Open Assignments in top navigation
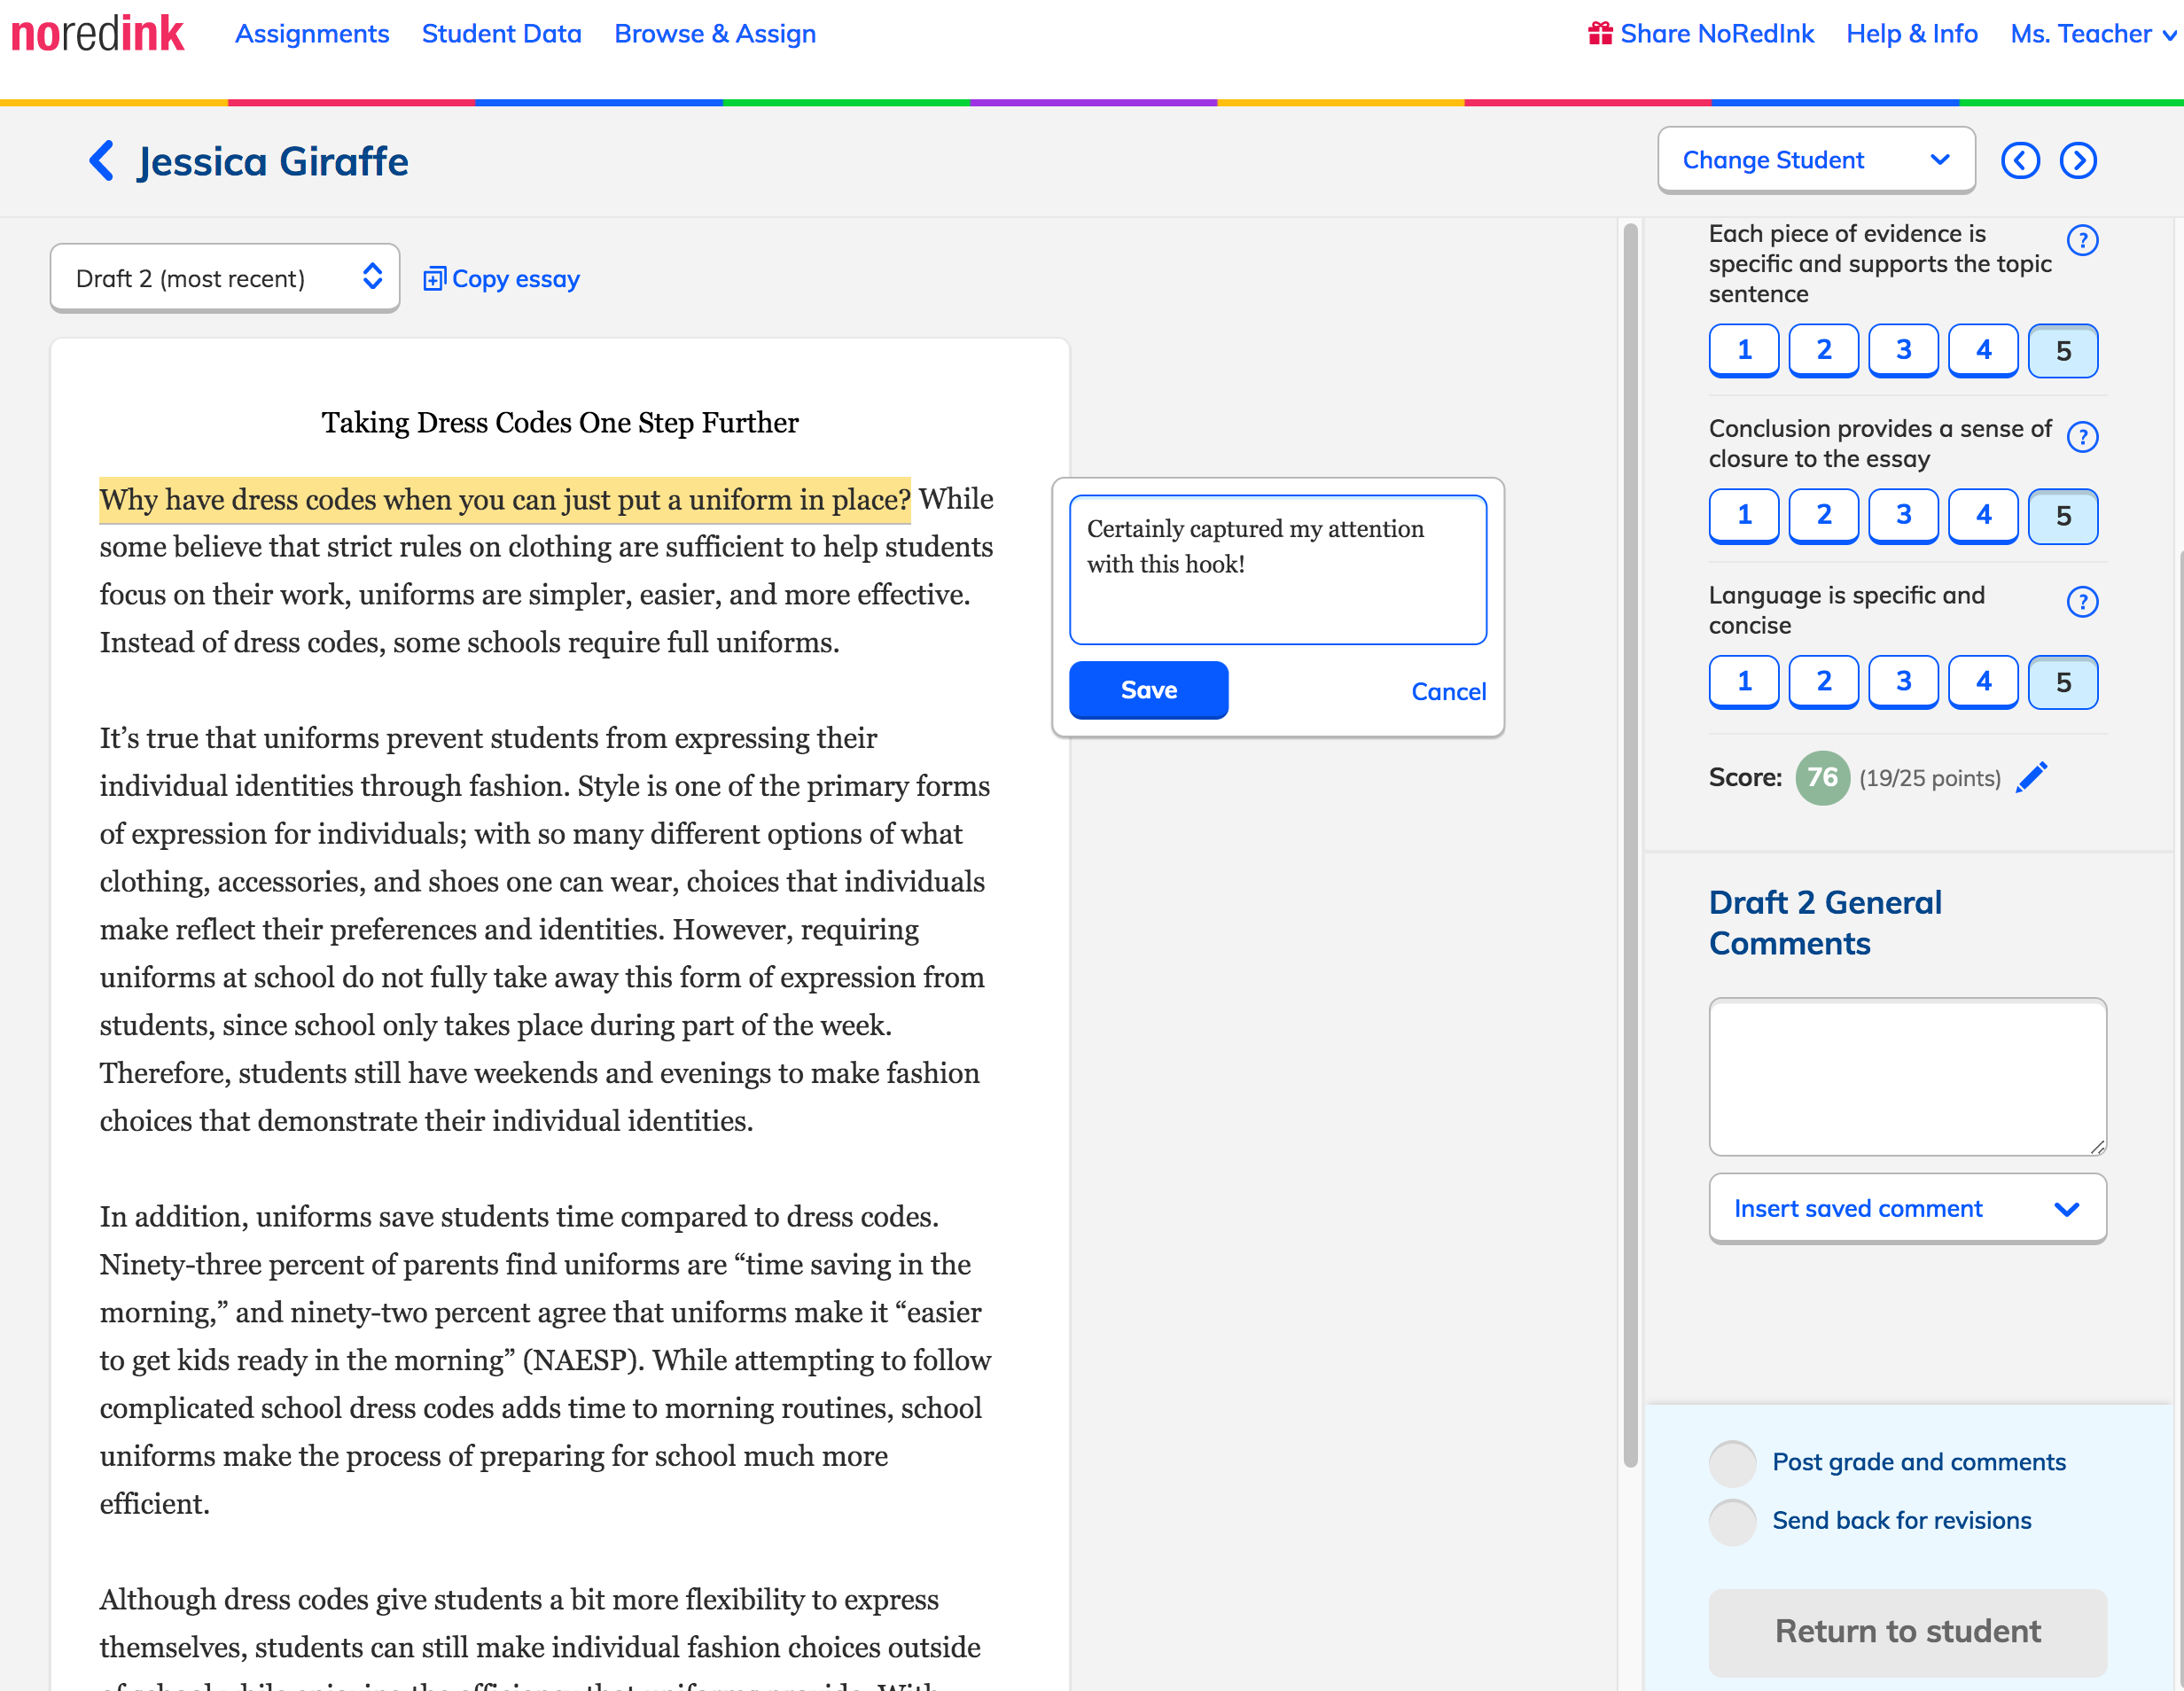Image resolution: width=2184 pixels, height=1691 pixels. pyautogui.click(x=312, y=33)
